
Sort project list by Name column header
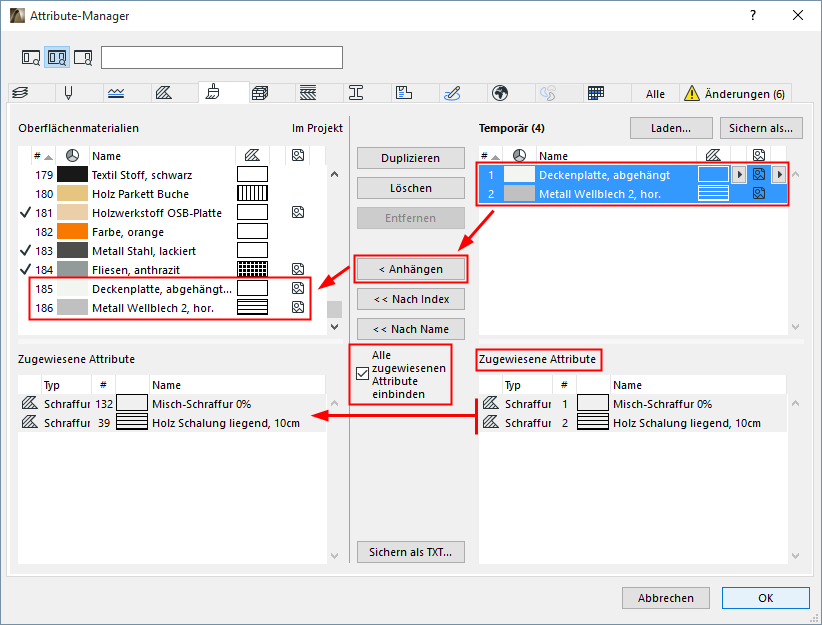[x=161, y=156]
